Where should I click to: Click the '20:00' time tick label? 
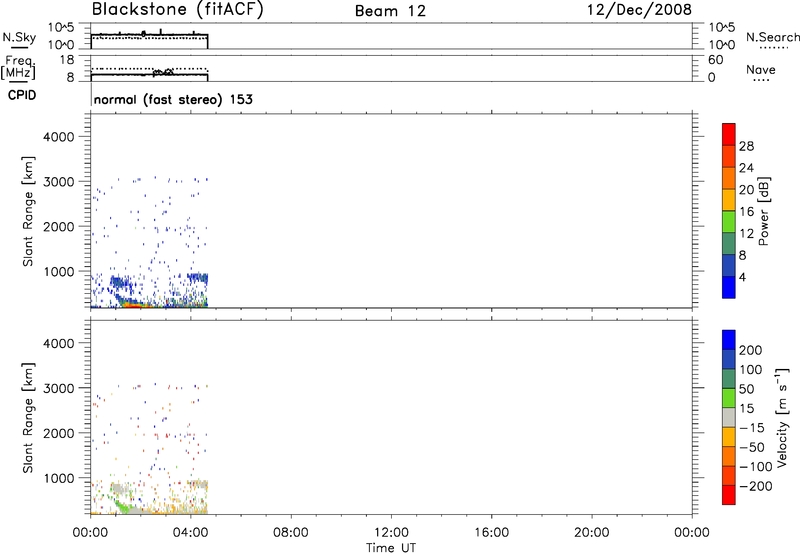click(x=592, y=533)
